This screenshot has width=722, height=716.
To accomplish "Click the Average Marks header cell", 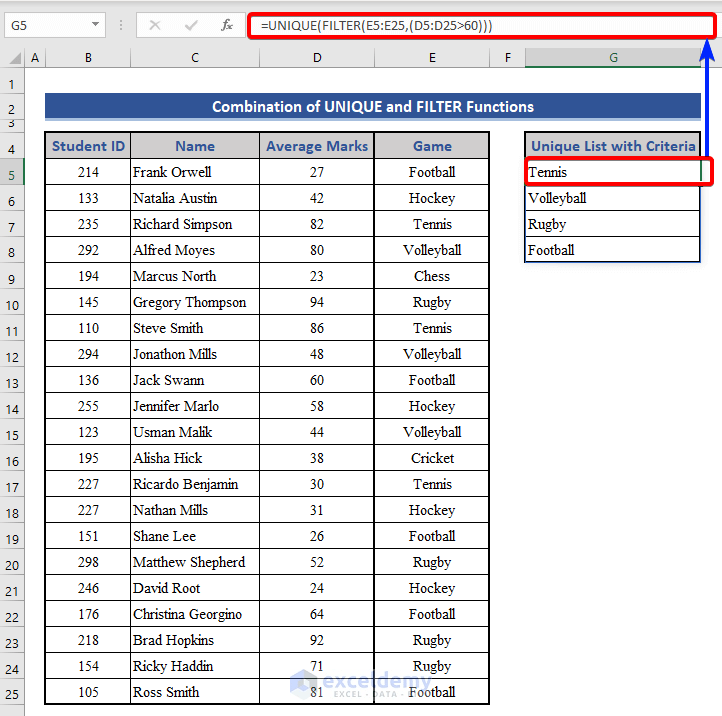I will 317,146.
